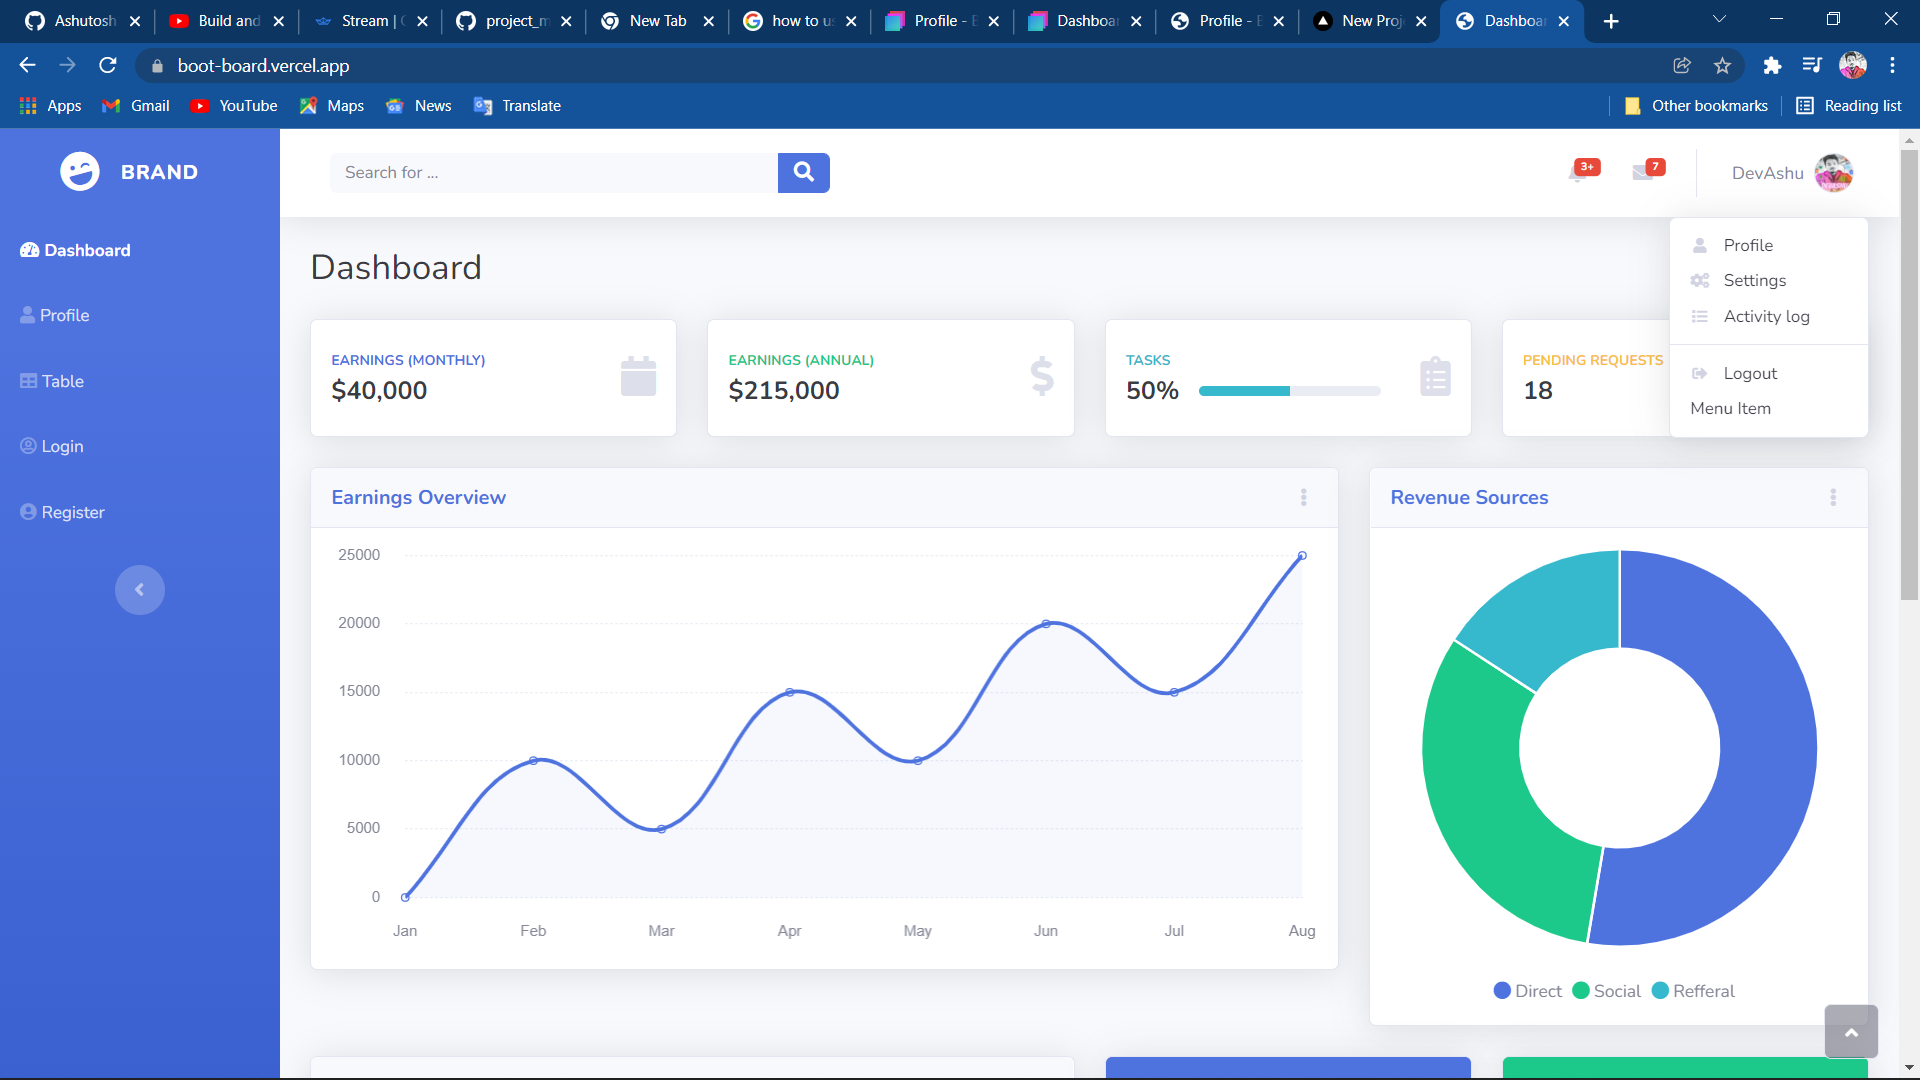The image size is (1920, 1080).
Task: Click the blue search magnifier button
Action: [x=803, y=172]
